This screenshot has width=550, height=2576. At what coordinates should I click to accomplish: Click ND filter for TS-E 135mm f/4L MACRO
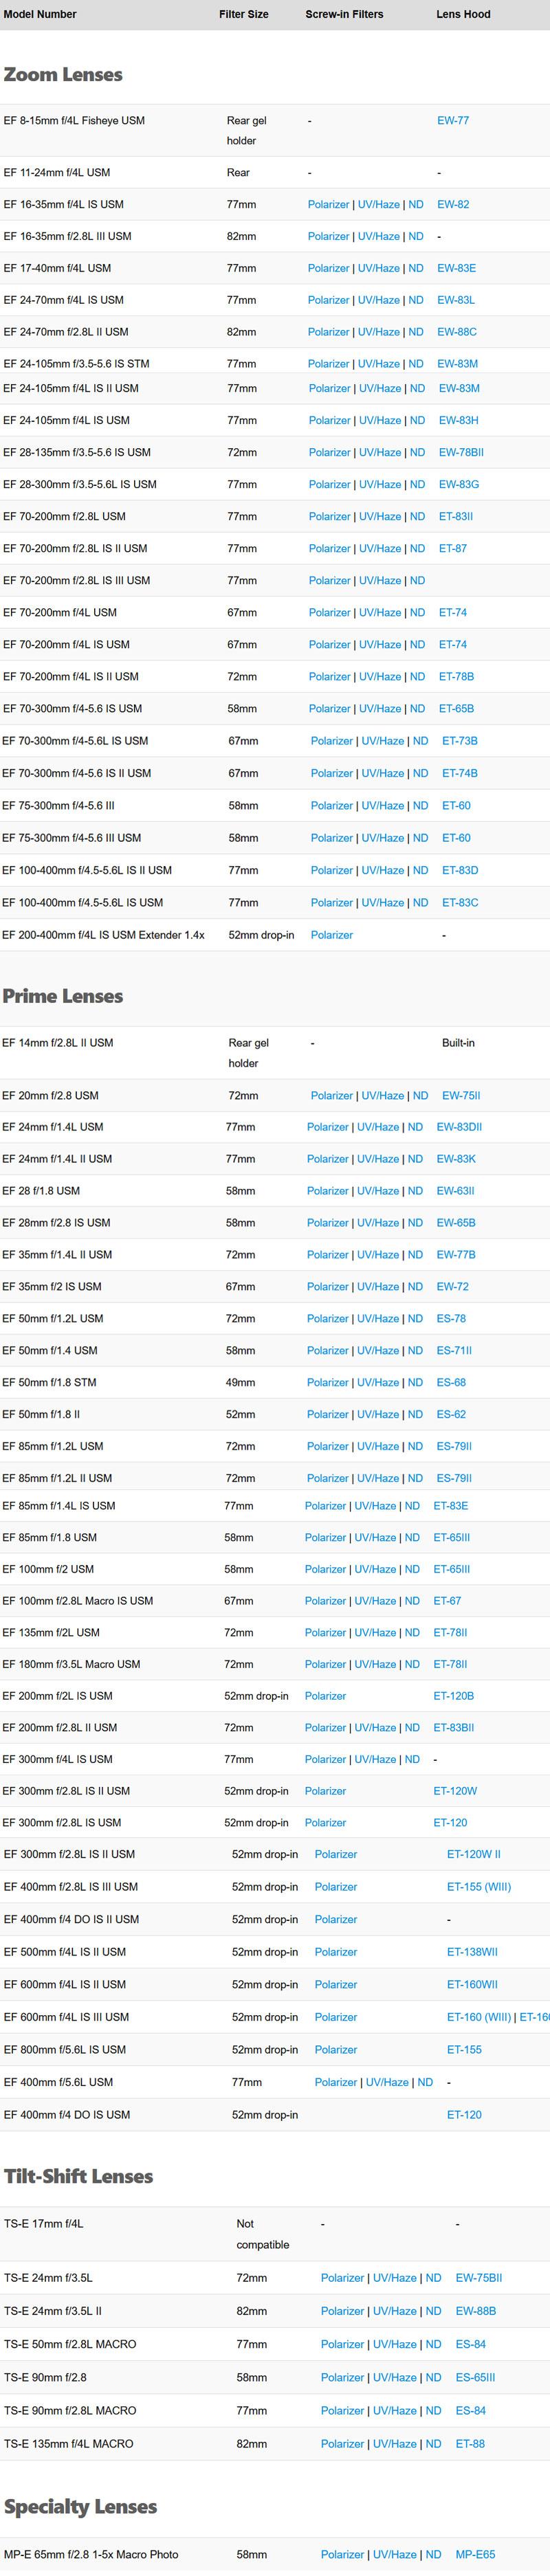(433, 2444)
